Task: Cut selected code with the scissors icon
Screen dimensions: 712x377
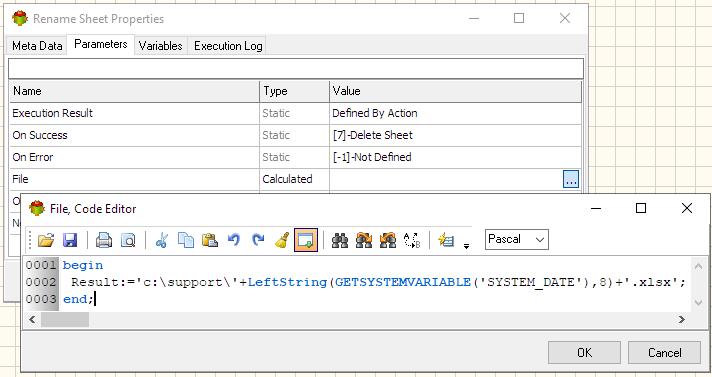Action: point(162,240)
